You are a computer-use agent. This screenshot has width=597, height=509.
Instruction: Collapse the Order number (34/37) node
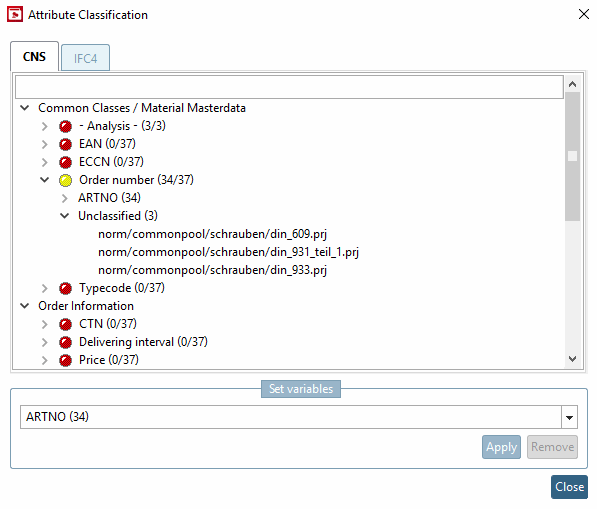pos(45,180)
